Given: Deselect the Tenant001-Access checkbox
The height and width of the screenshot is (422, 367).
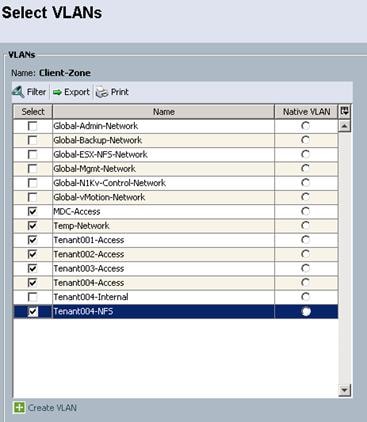Looking at the screenshot, I should [33, 240].
